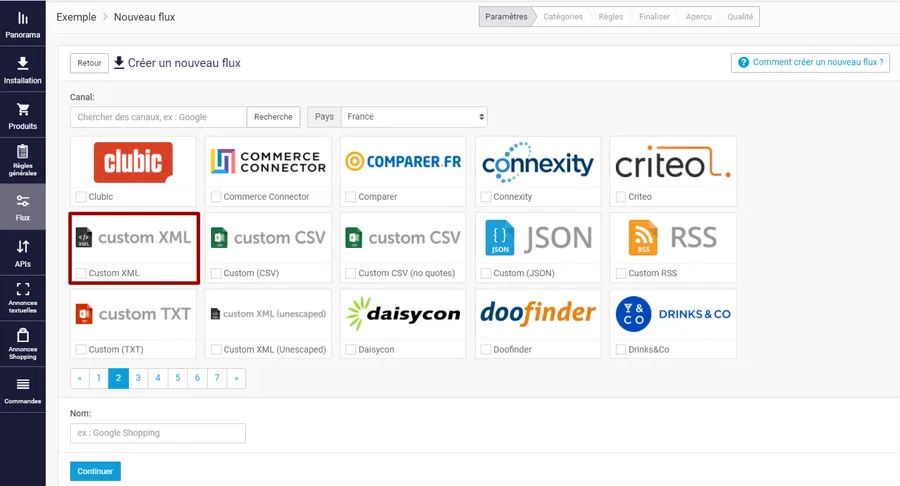Go to pagination page 7
This screenshot has width=900, height=486.
tap(217, 378)
